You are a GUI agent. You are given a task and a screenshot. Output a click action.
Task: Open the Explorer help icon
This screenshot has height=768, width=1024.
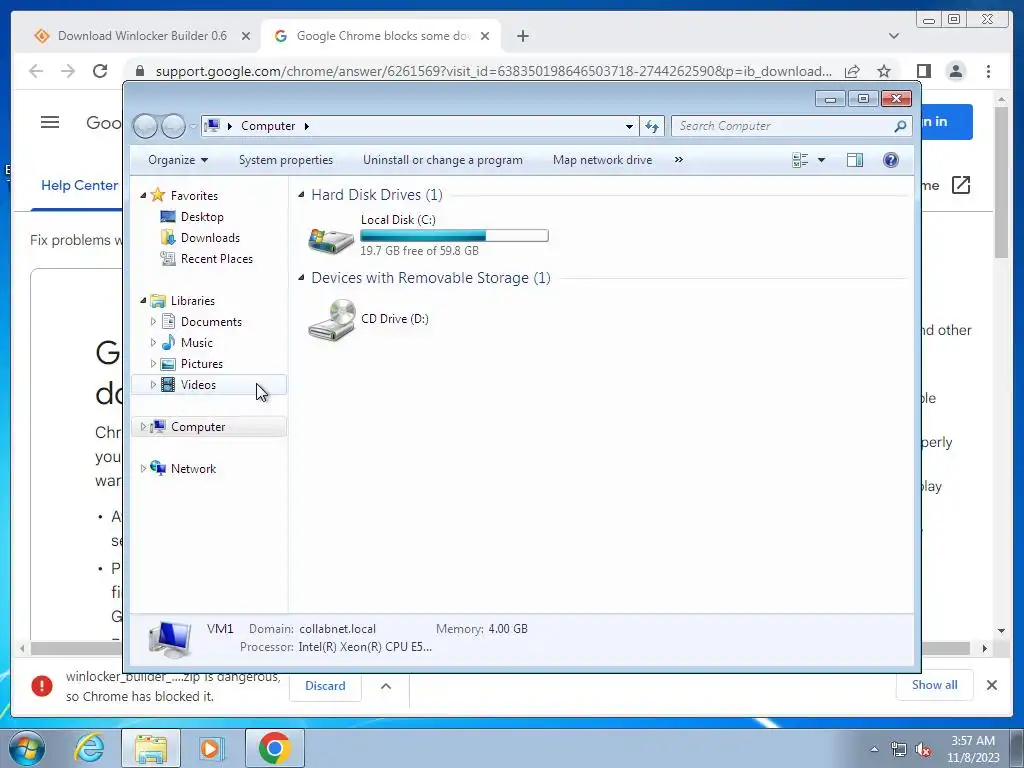[890, 160]
